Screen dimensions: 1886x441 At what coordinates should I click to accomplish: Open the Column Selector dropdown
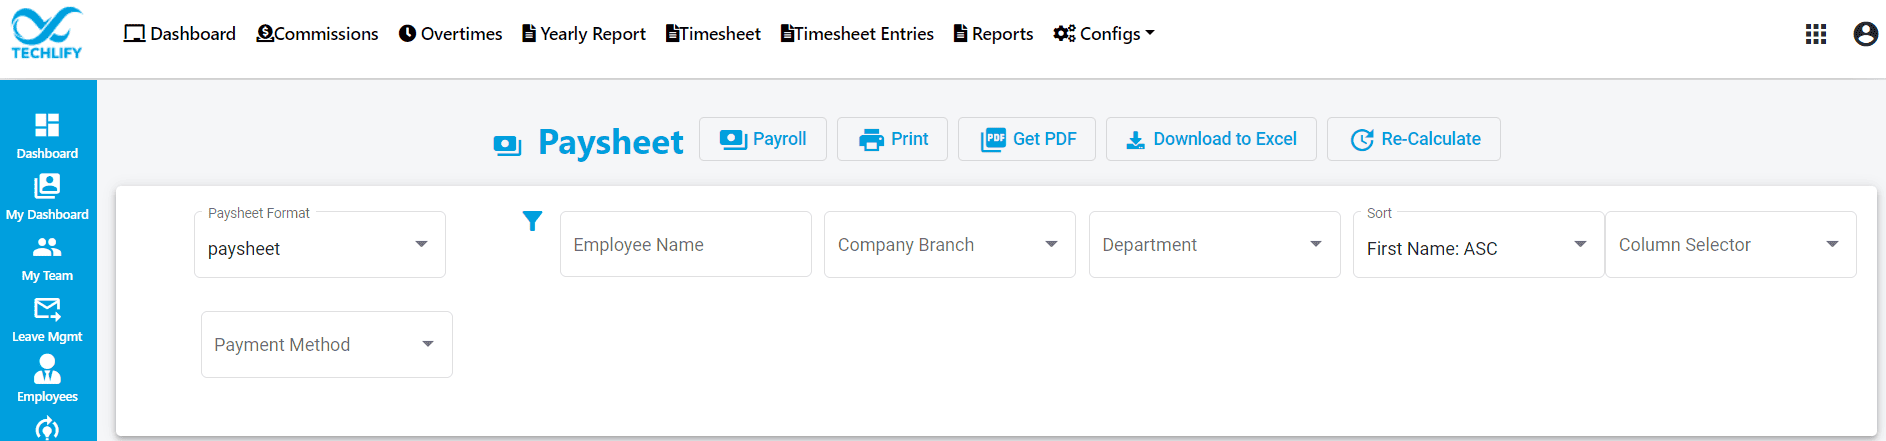[1731, 244]
